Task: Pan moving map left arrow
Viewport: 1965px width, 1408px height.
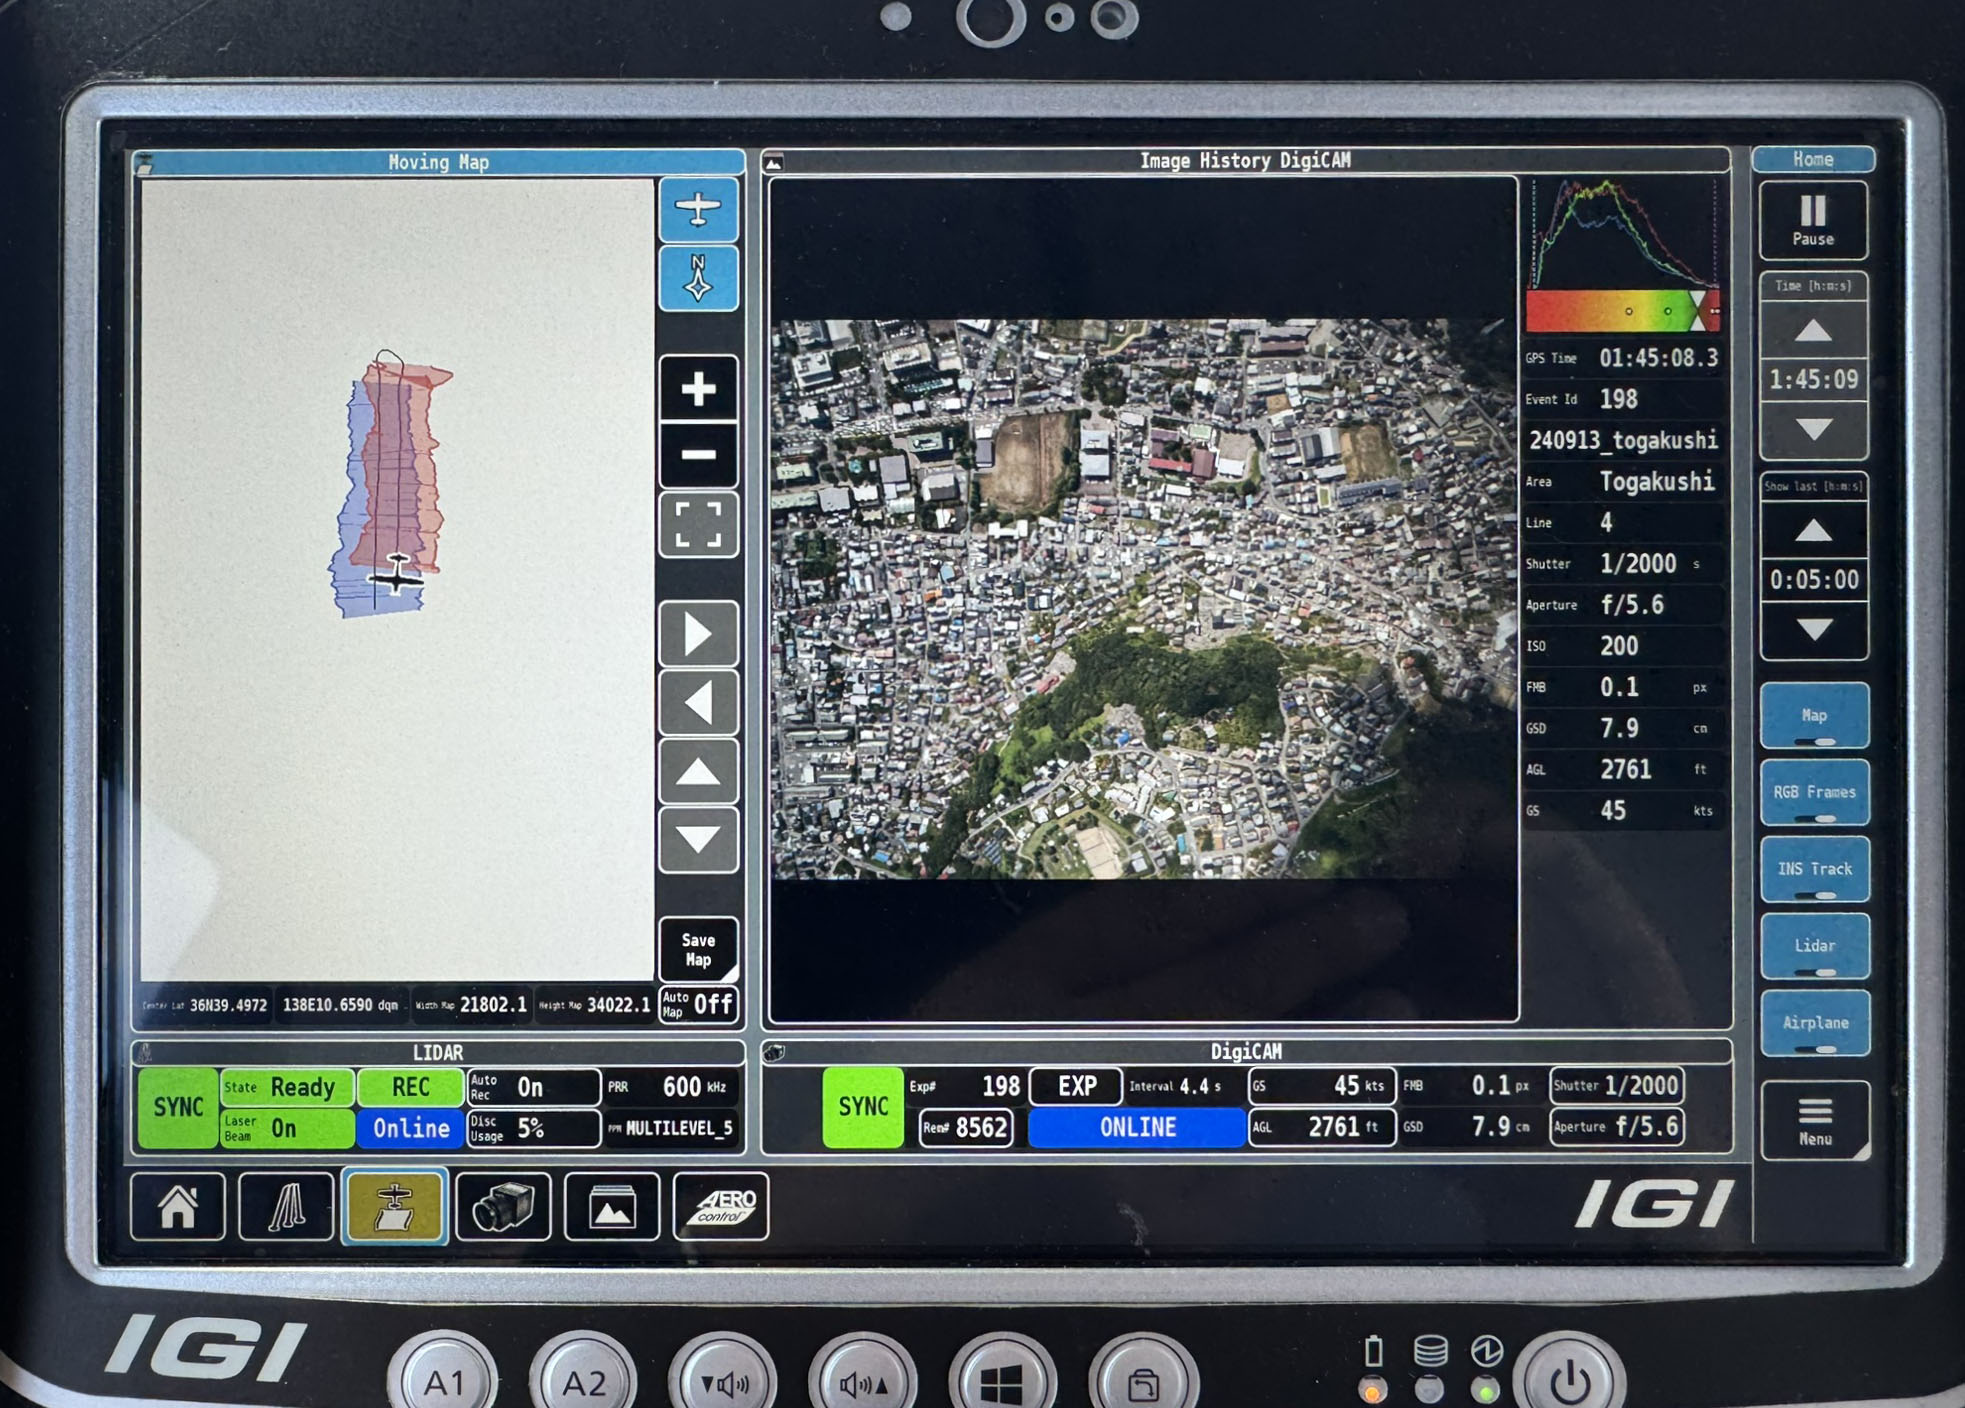Action: (698, 702)
